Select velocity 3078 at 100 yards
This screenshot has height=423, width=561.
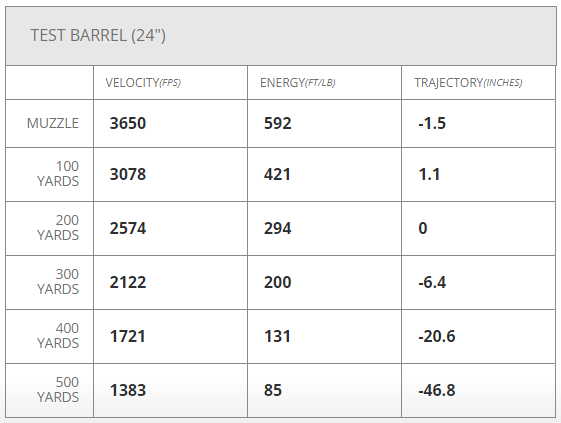[x=128, y=174]
